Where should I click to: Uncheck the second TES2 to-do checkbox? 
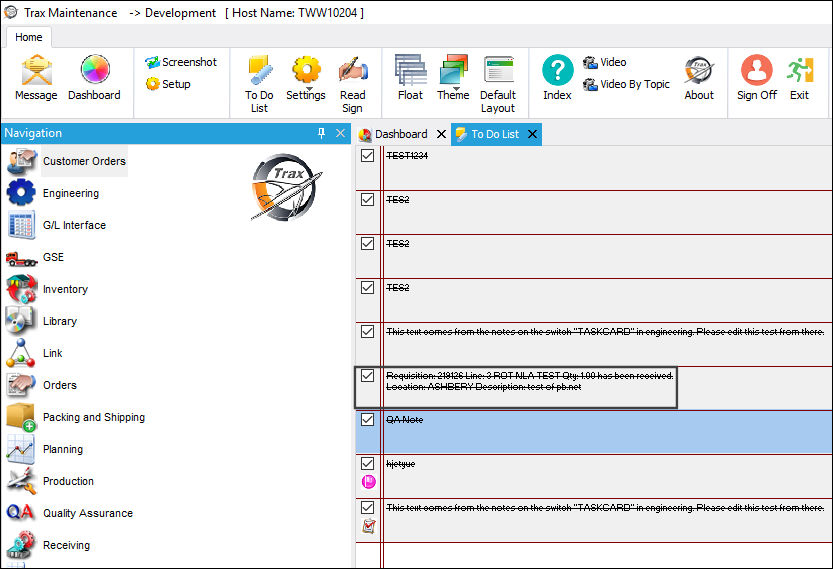(368, 244)
